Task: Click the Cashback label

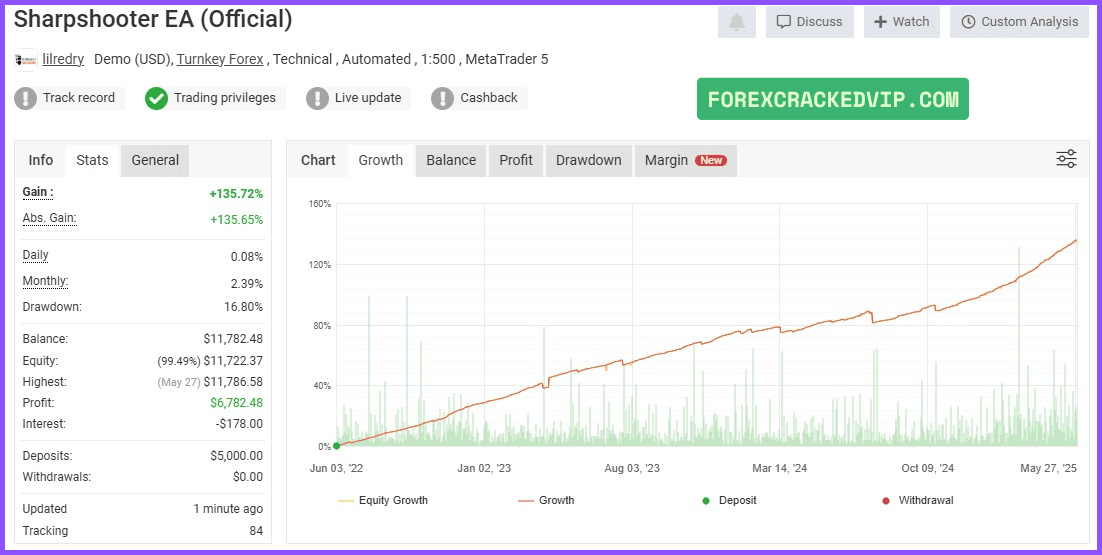Action: (488, 98)
